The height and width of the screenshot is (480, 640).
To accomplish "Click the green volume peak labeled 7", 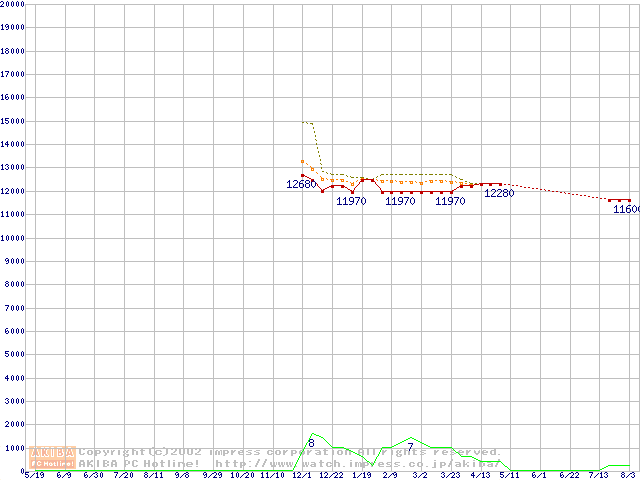I will pos(411,438).
